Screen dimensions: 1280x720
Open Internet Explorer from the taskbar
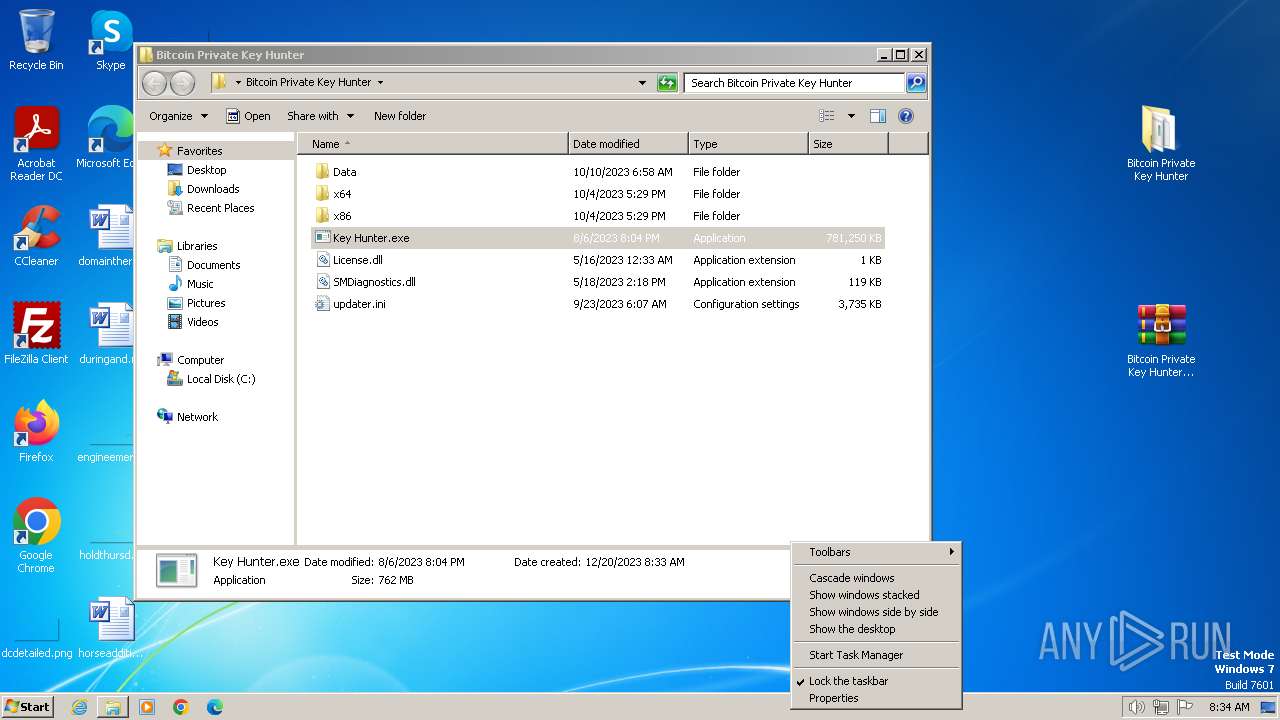[x=79, y=707]
